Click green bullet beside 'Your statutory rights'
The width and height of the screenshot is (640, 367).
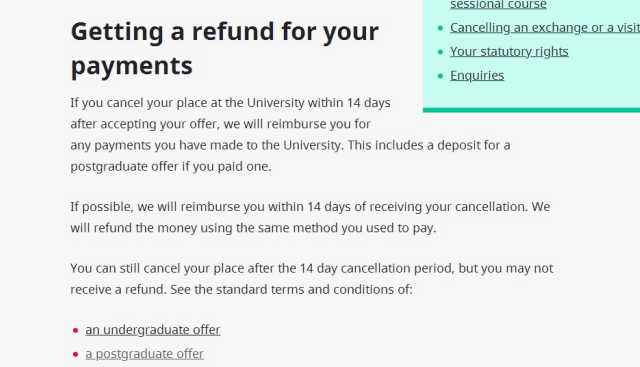[440, 52]
